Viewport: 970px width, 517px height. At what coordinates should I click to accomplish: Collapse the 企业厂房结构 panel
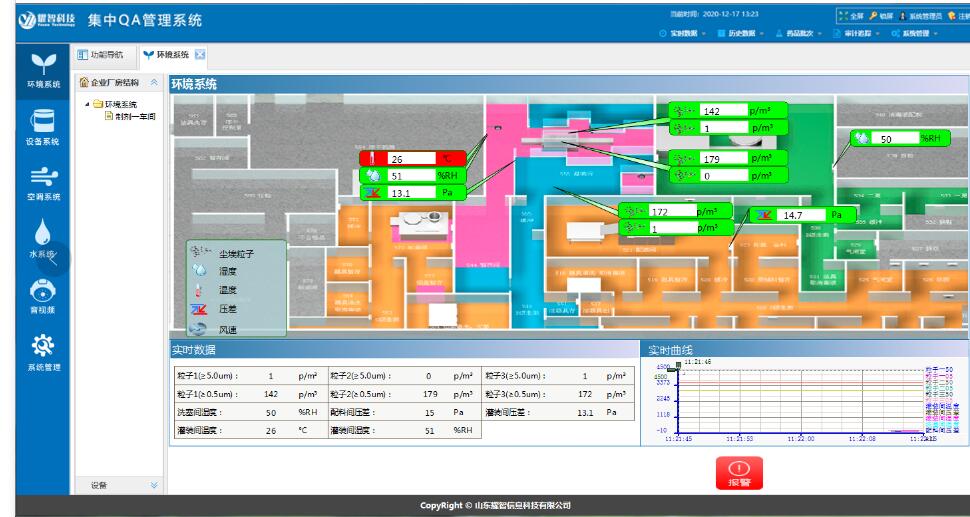(x=154, y=82)
